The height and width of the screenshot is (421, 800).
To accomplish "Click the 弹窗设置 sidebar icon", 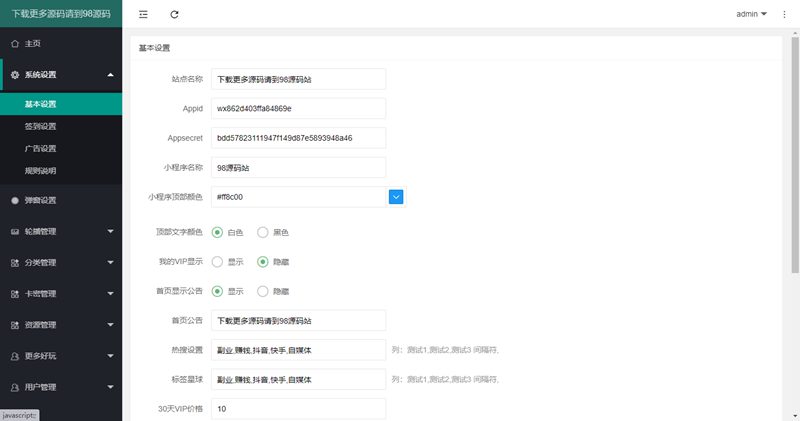I will click(x=14, y=200).
